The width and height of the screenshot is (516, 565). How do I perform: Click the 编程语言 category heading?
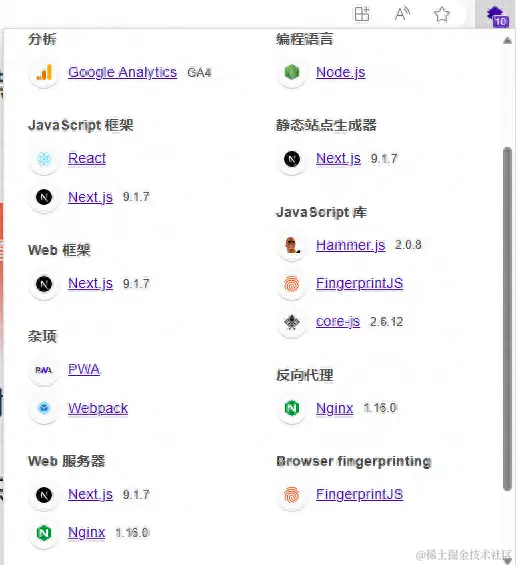[x=304, y=39]
